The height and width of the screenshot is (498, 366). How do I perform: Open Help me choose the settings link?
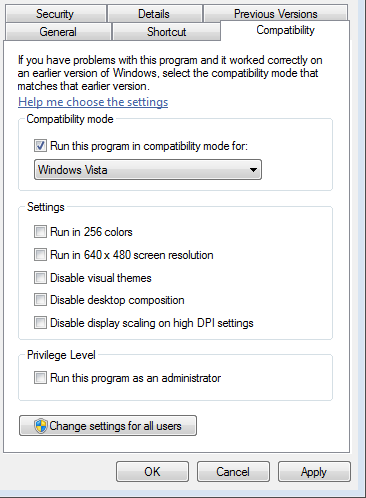click(93, 102)
